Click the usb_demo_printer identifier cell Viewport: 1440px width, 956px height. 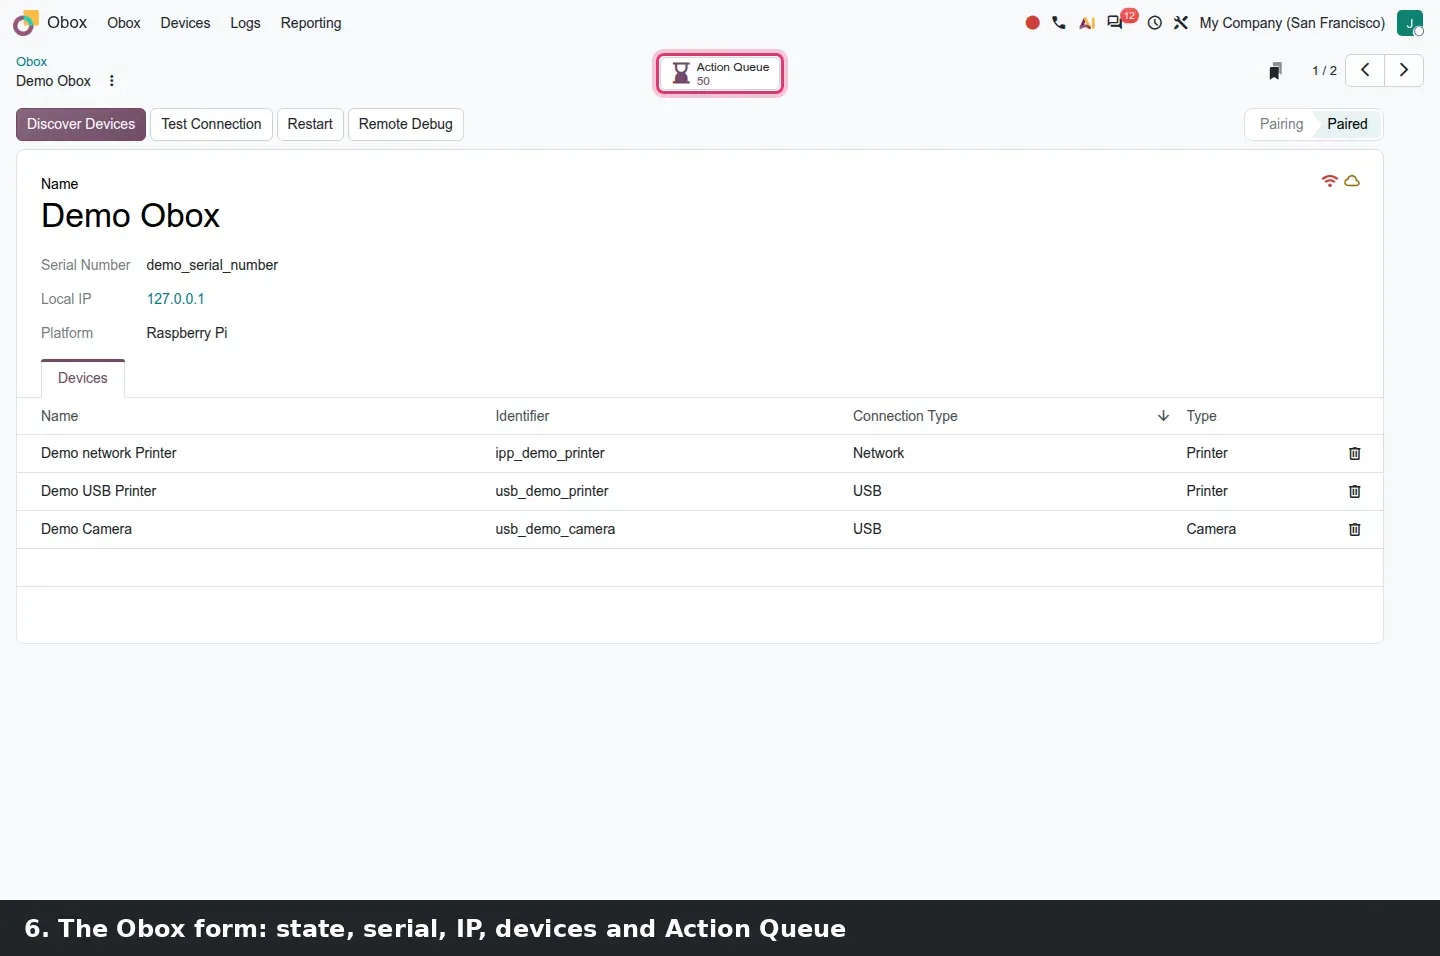click(x=552, y=492)
